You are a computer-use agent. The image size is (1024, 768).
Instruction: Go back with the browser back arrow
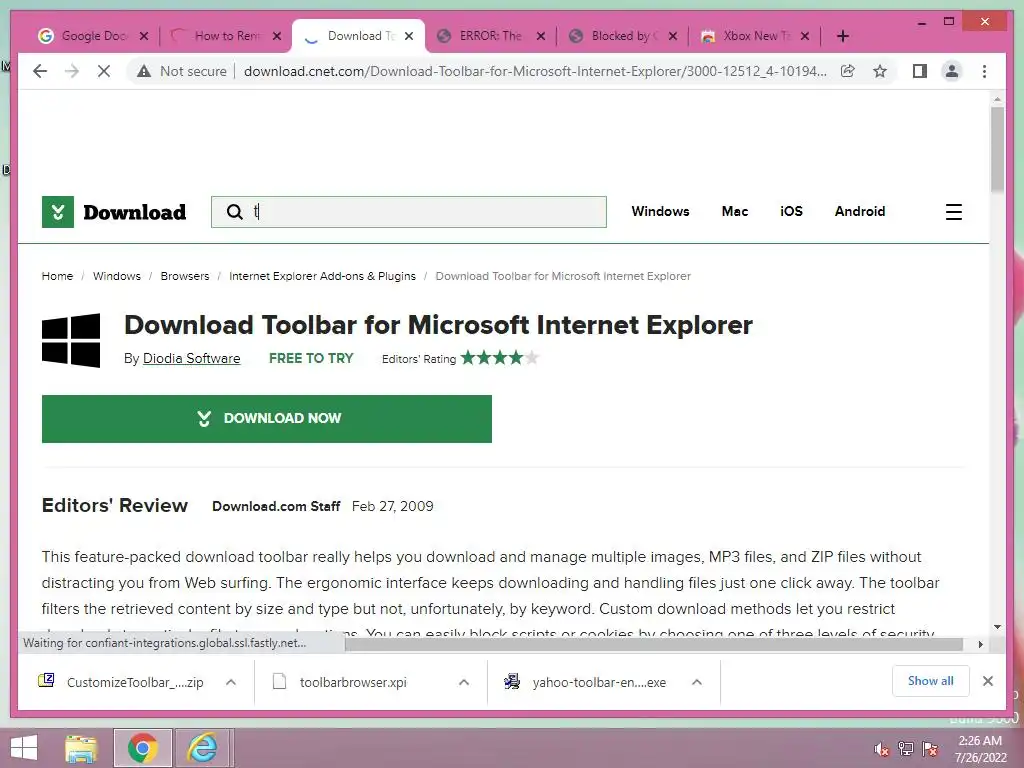pyautogui.click(x=40, y=71)
